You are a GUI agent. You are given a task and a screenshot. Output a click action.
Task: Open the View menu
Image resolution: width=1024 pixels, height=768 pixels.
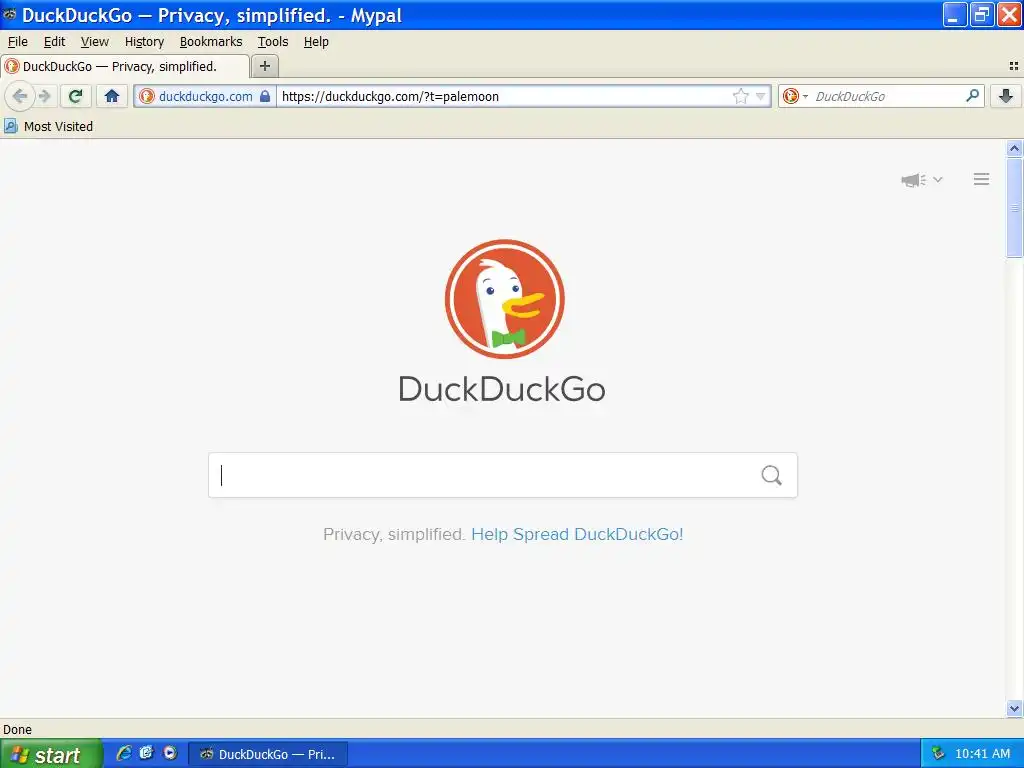pos(95,42)
